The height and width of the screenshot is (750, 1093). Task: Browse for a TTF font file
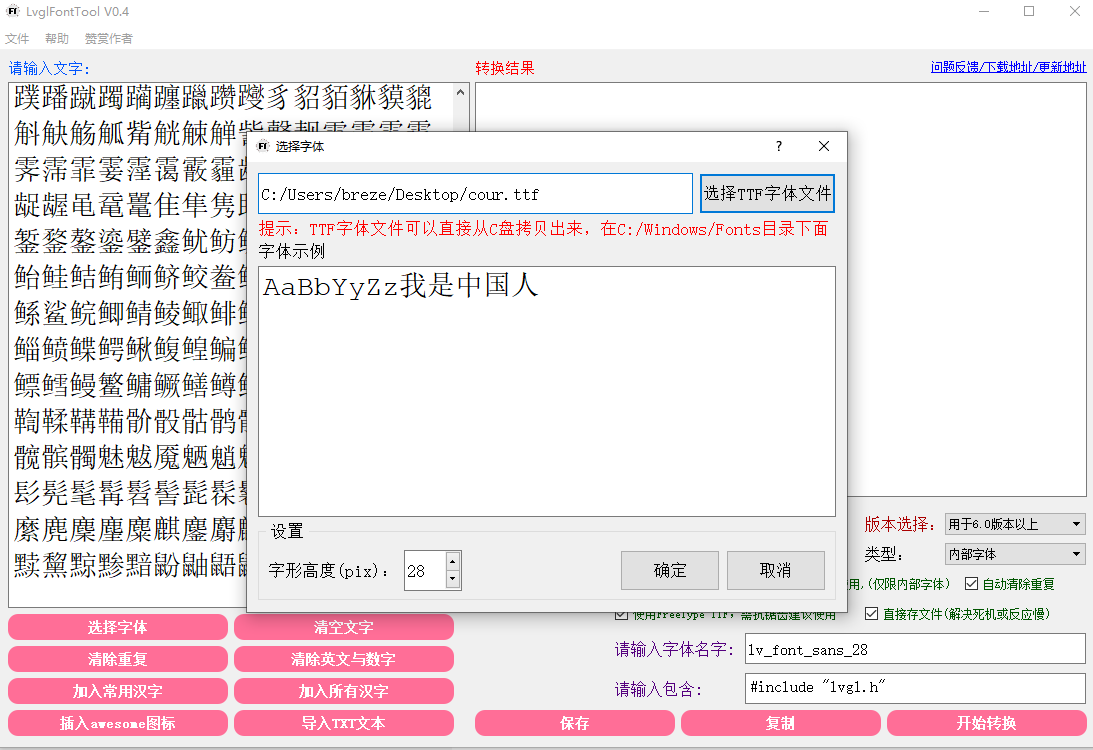click(x=767, y=192)
